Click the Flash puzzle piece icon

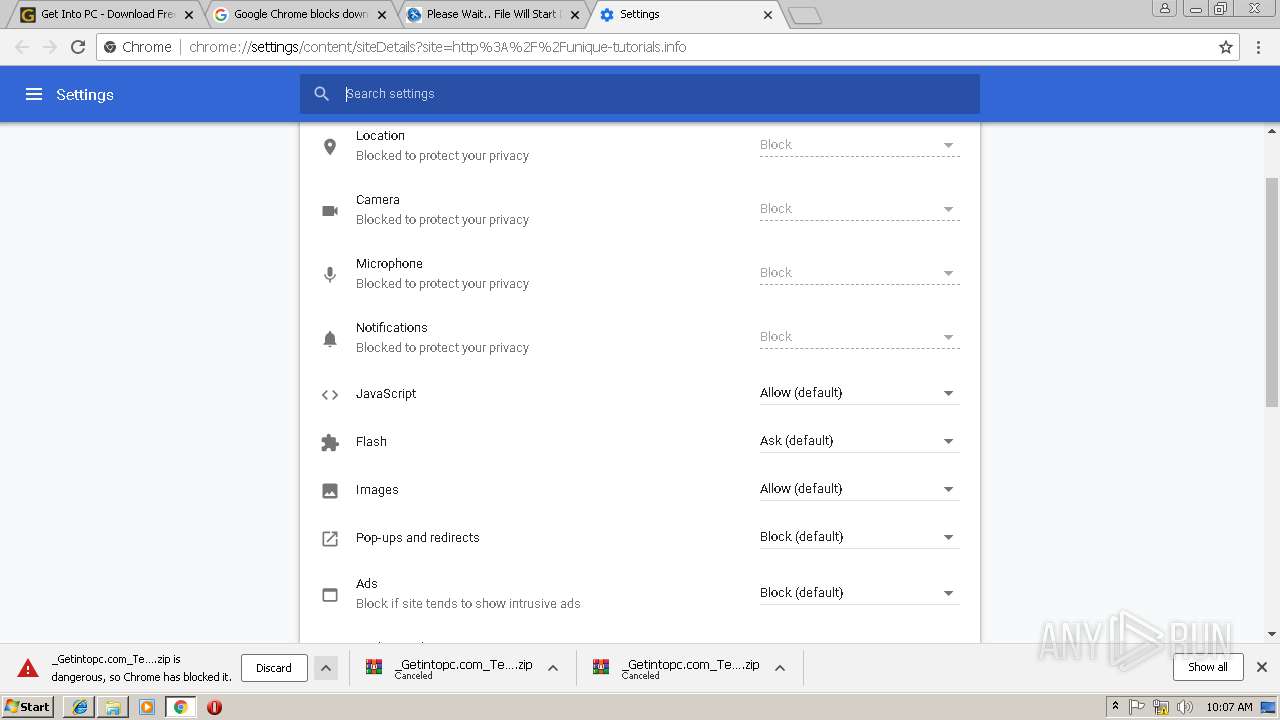pos(330,442)
